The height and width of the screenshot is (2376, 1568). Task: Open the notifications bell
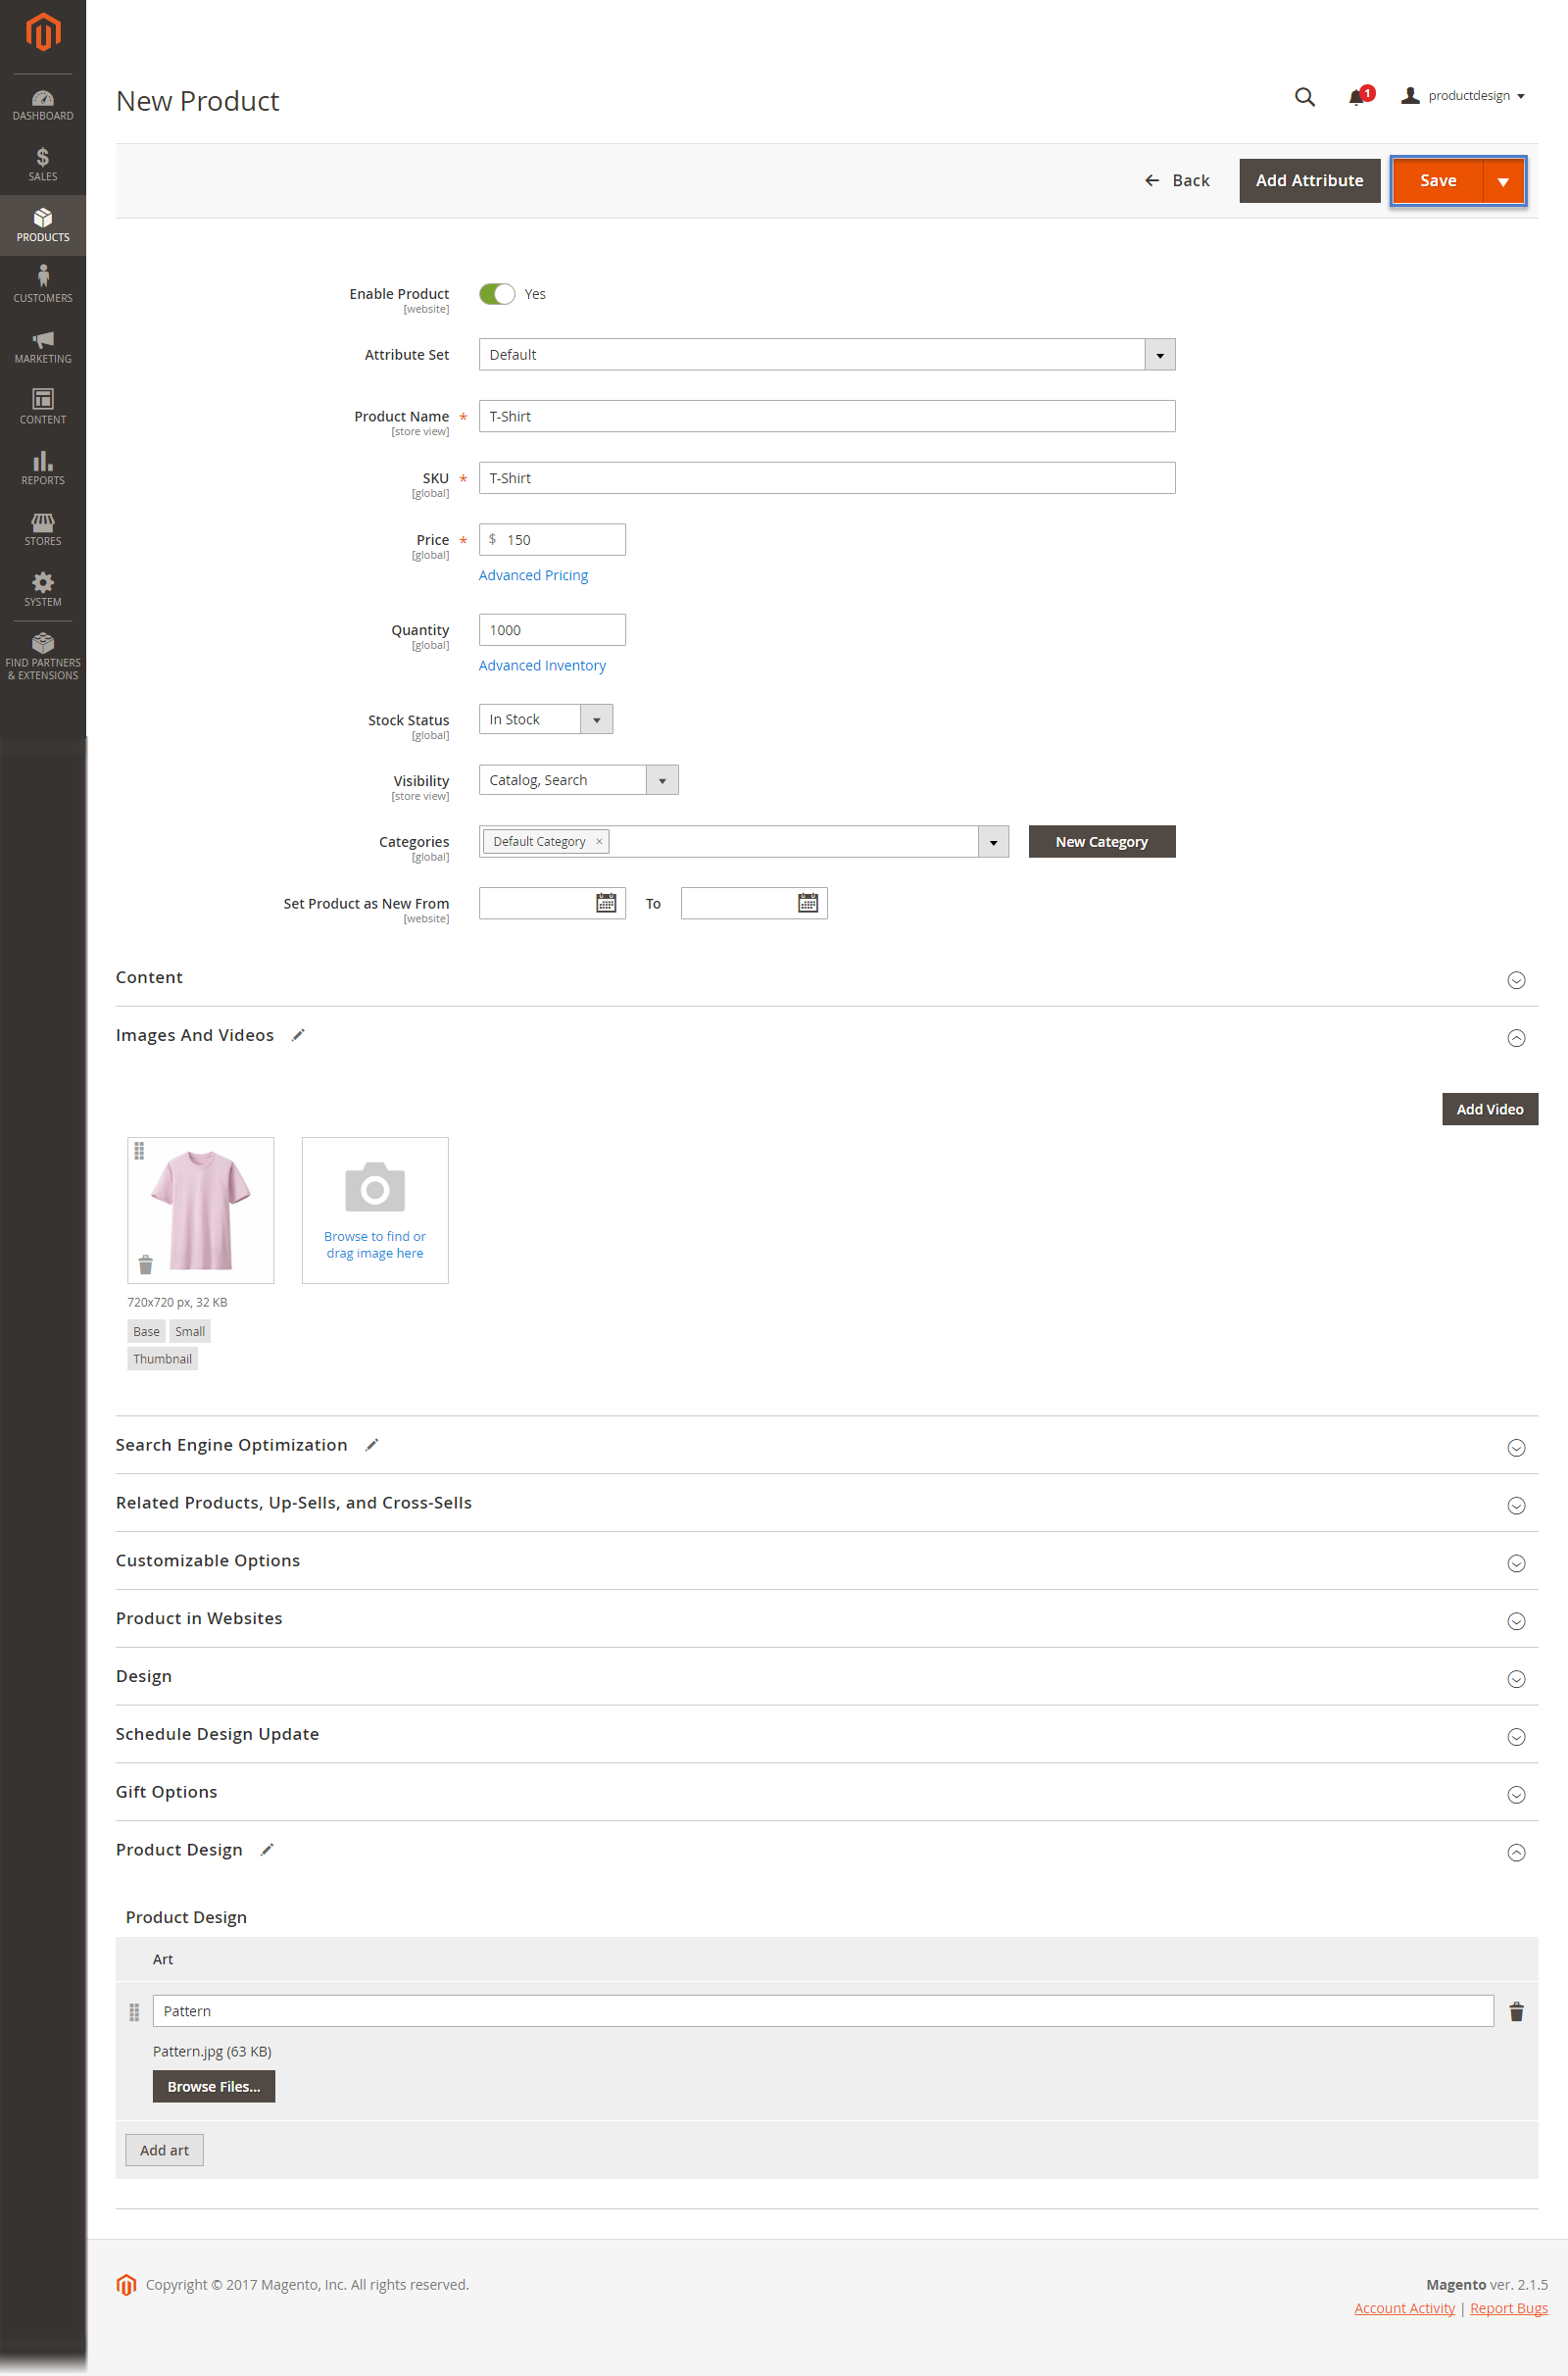coord(1356,97)
